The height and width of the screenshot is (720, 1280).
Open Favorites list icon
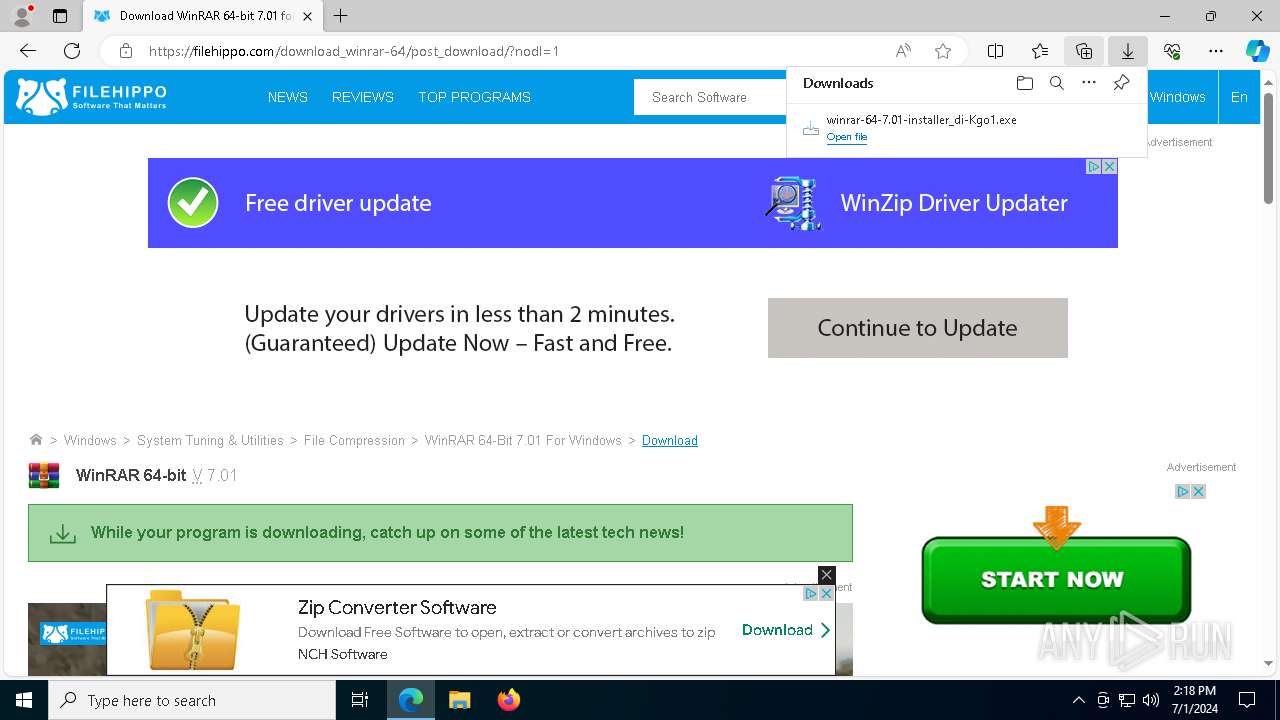point(1040,51)
